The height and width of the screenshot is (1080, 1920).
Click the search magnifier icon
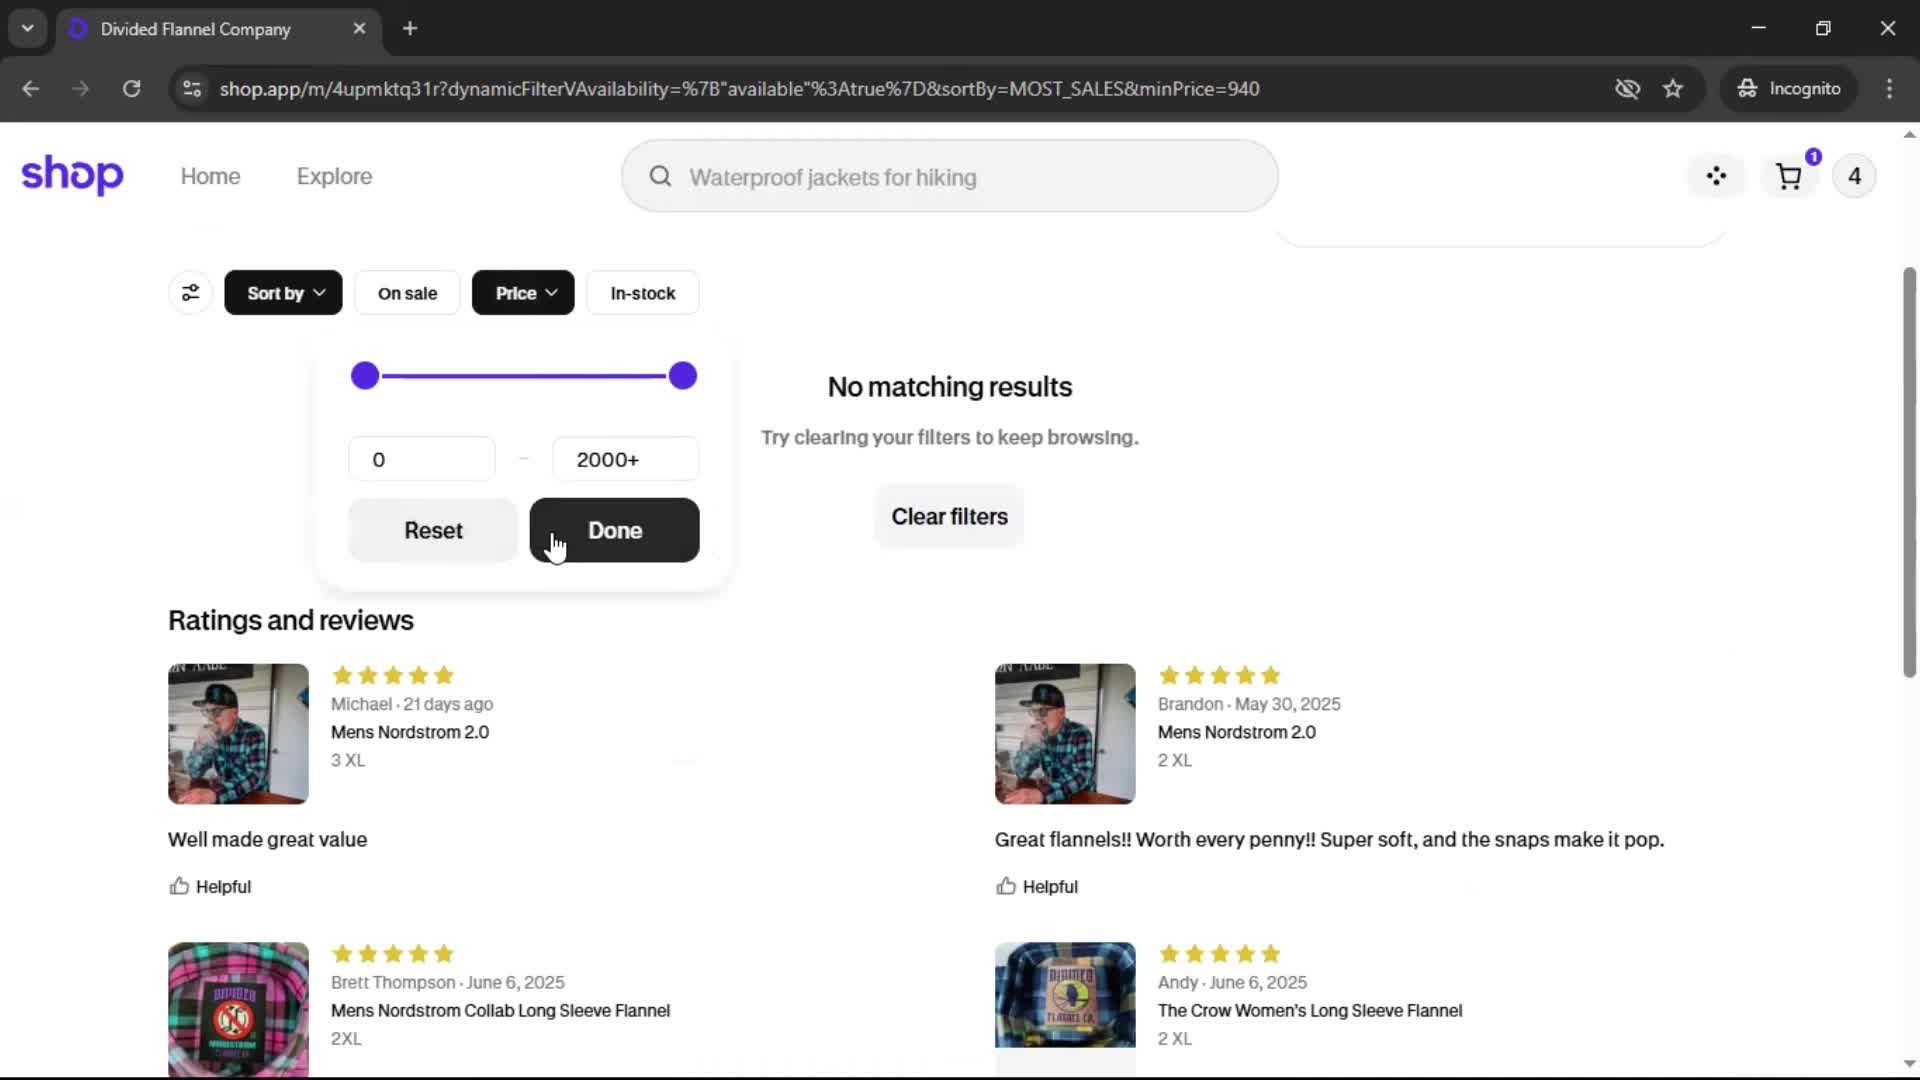[x=660, y=177]
